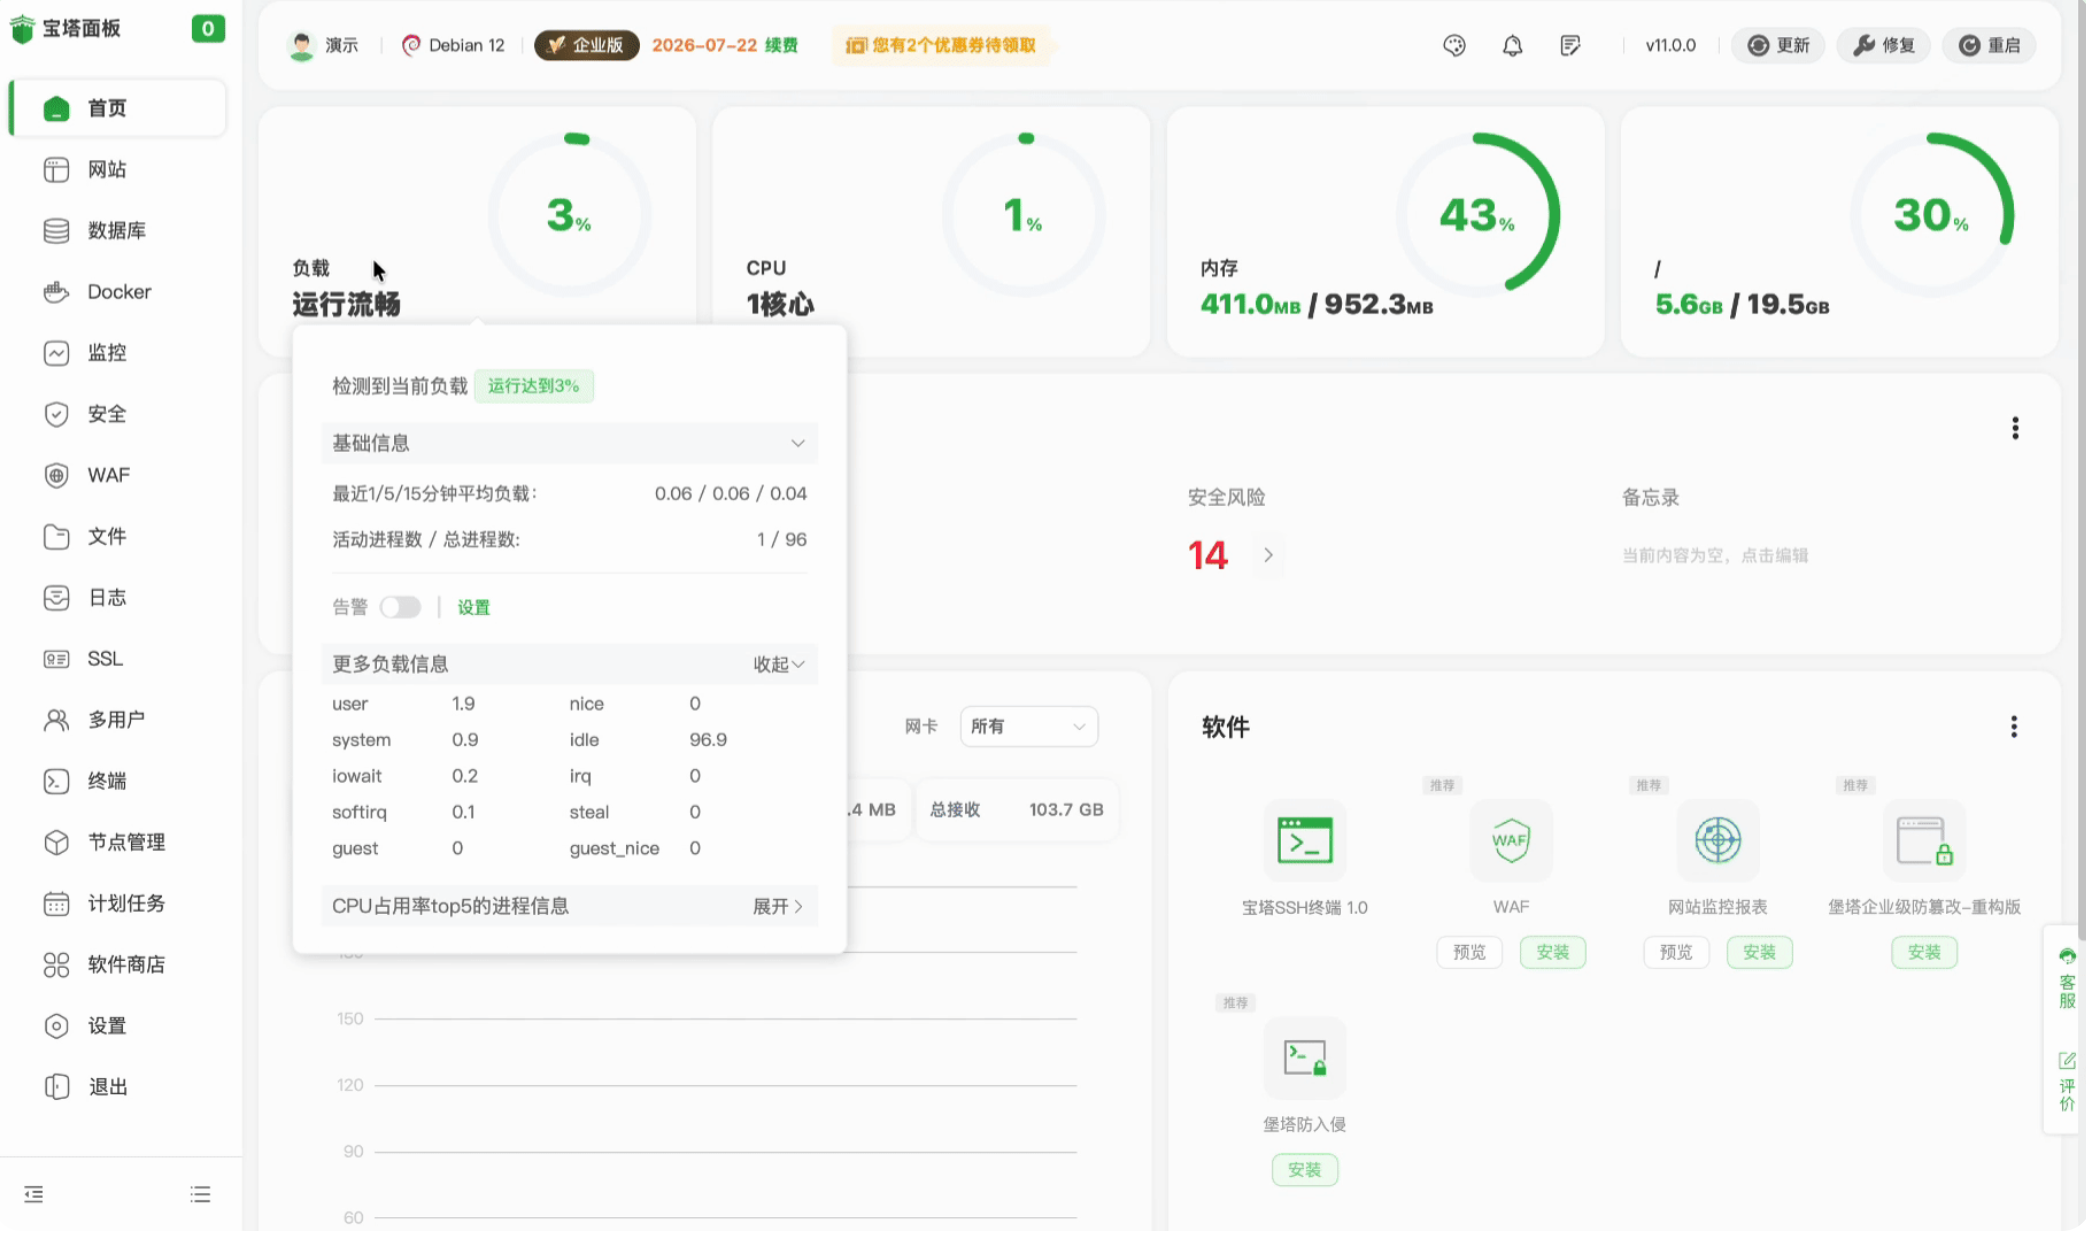Click the 宝塔SSH终端 software icon
Image resolution: width=2086 pixels, height=1243 pixels.
pyautogui.click(x=1304, y=840)
